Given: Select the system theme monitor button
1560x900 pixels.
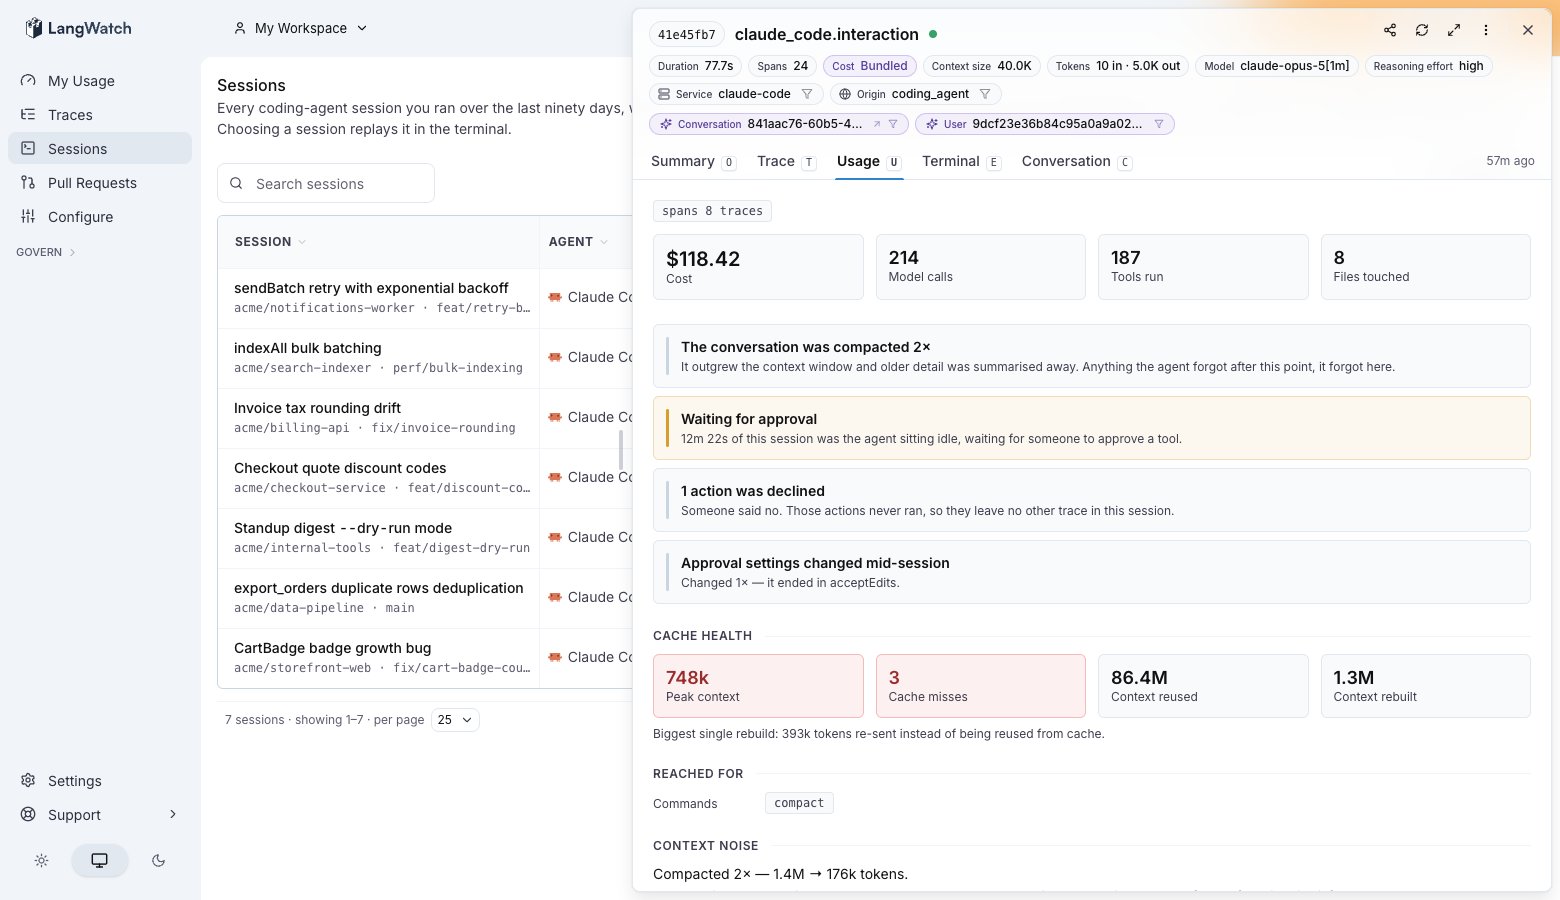Looking at the screenshot, I should [100, 861].
